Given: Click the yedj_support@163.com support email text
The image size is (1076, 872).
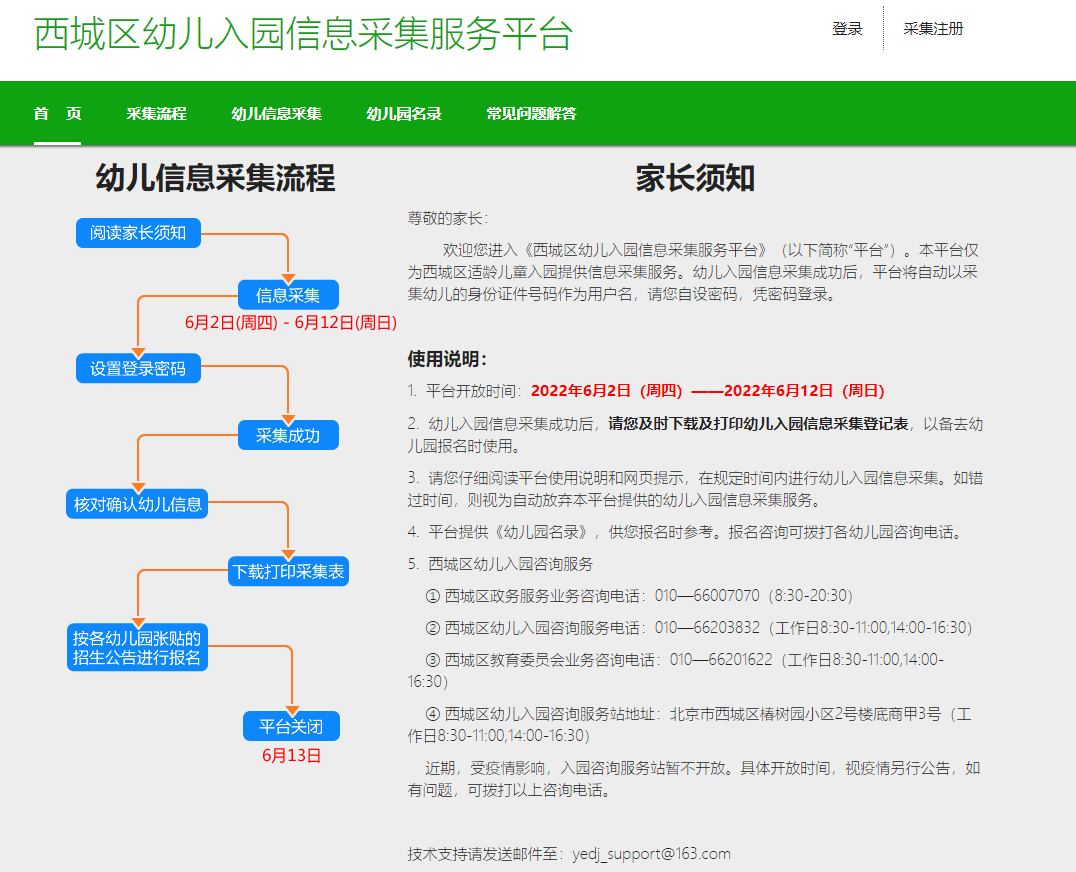Looking at the screenshot, I should pyautogui.click(x=651, y=854).
